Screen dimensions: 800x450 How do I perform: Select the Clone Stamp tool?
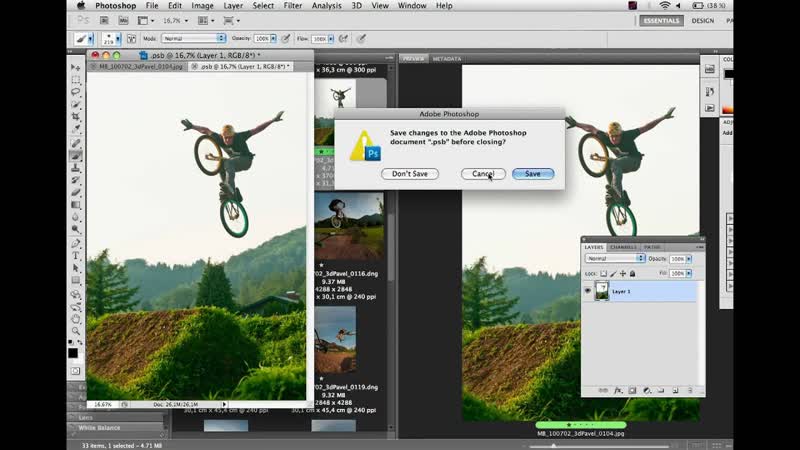[76, 168]
